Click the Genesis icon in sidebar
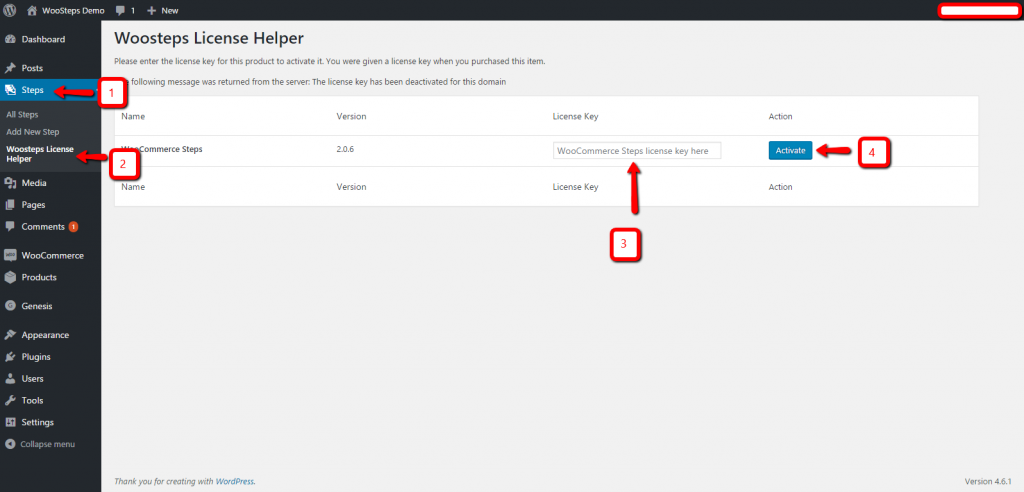This screenshot has width=1024, height=492. (10, 306)
